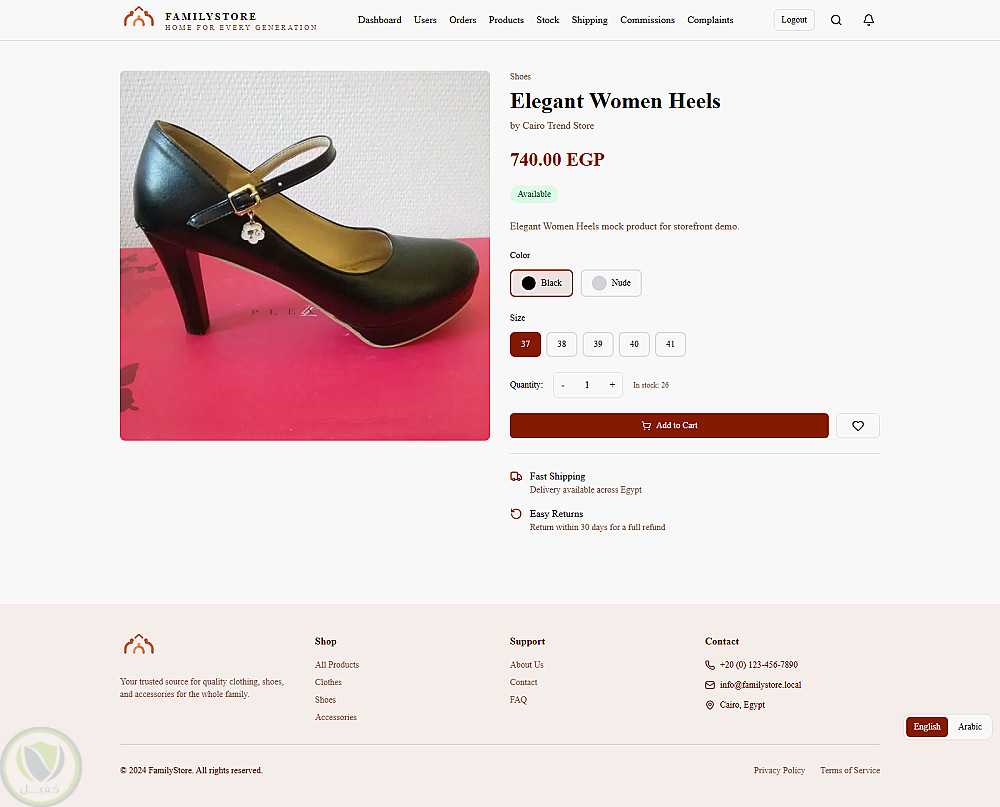Click the Easy Returns arrow icon

coord(516,514)
